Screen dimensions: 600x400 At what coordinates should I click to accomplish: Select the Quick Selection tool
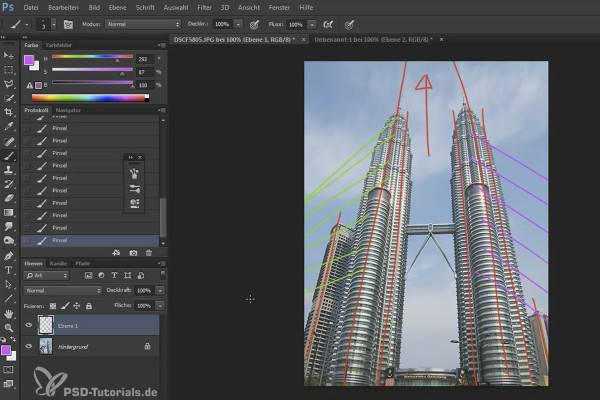pyautogui.click(x=8, y=98)
